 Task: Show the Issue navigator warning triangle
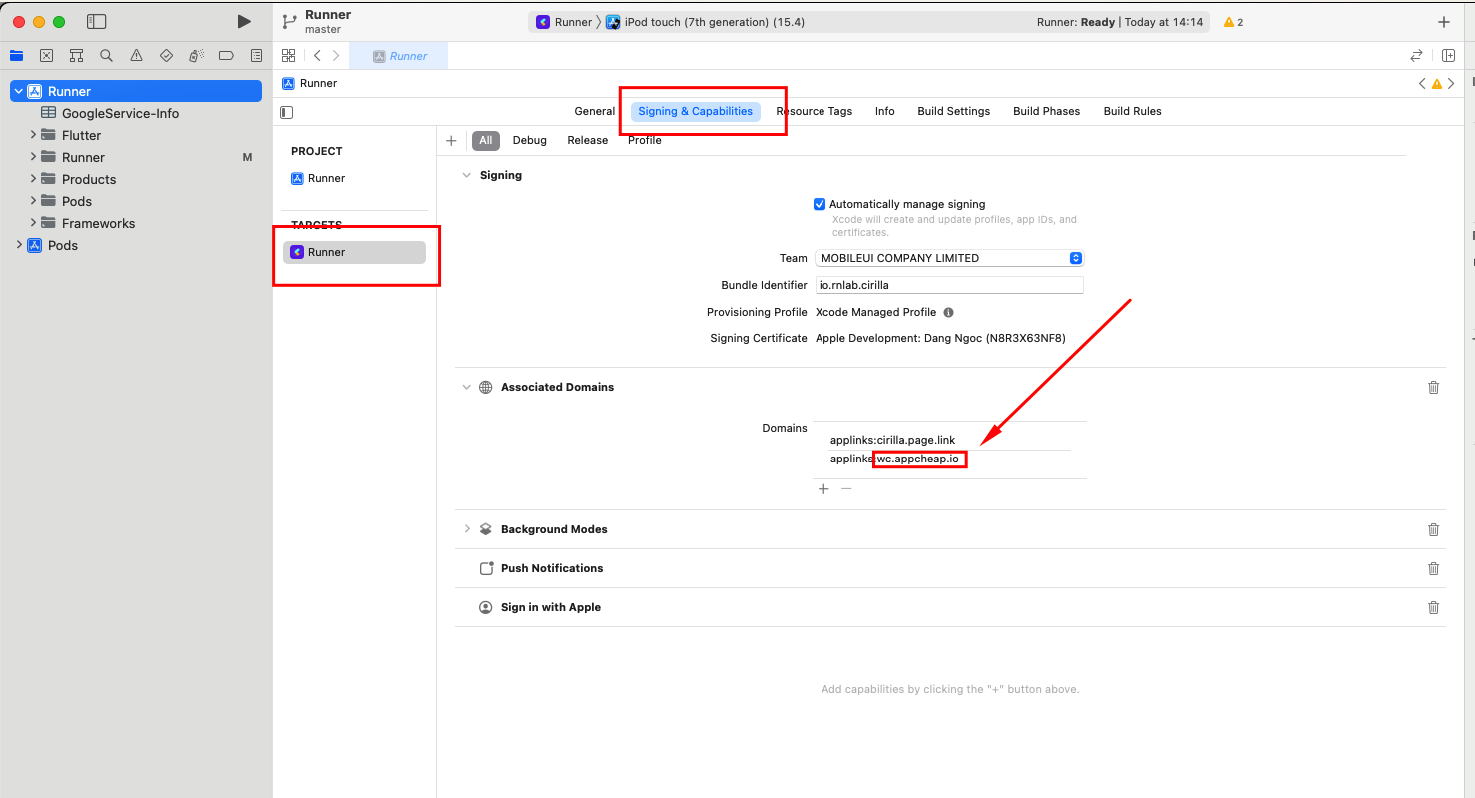click(136, 56)
